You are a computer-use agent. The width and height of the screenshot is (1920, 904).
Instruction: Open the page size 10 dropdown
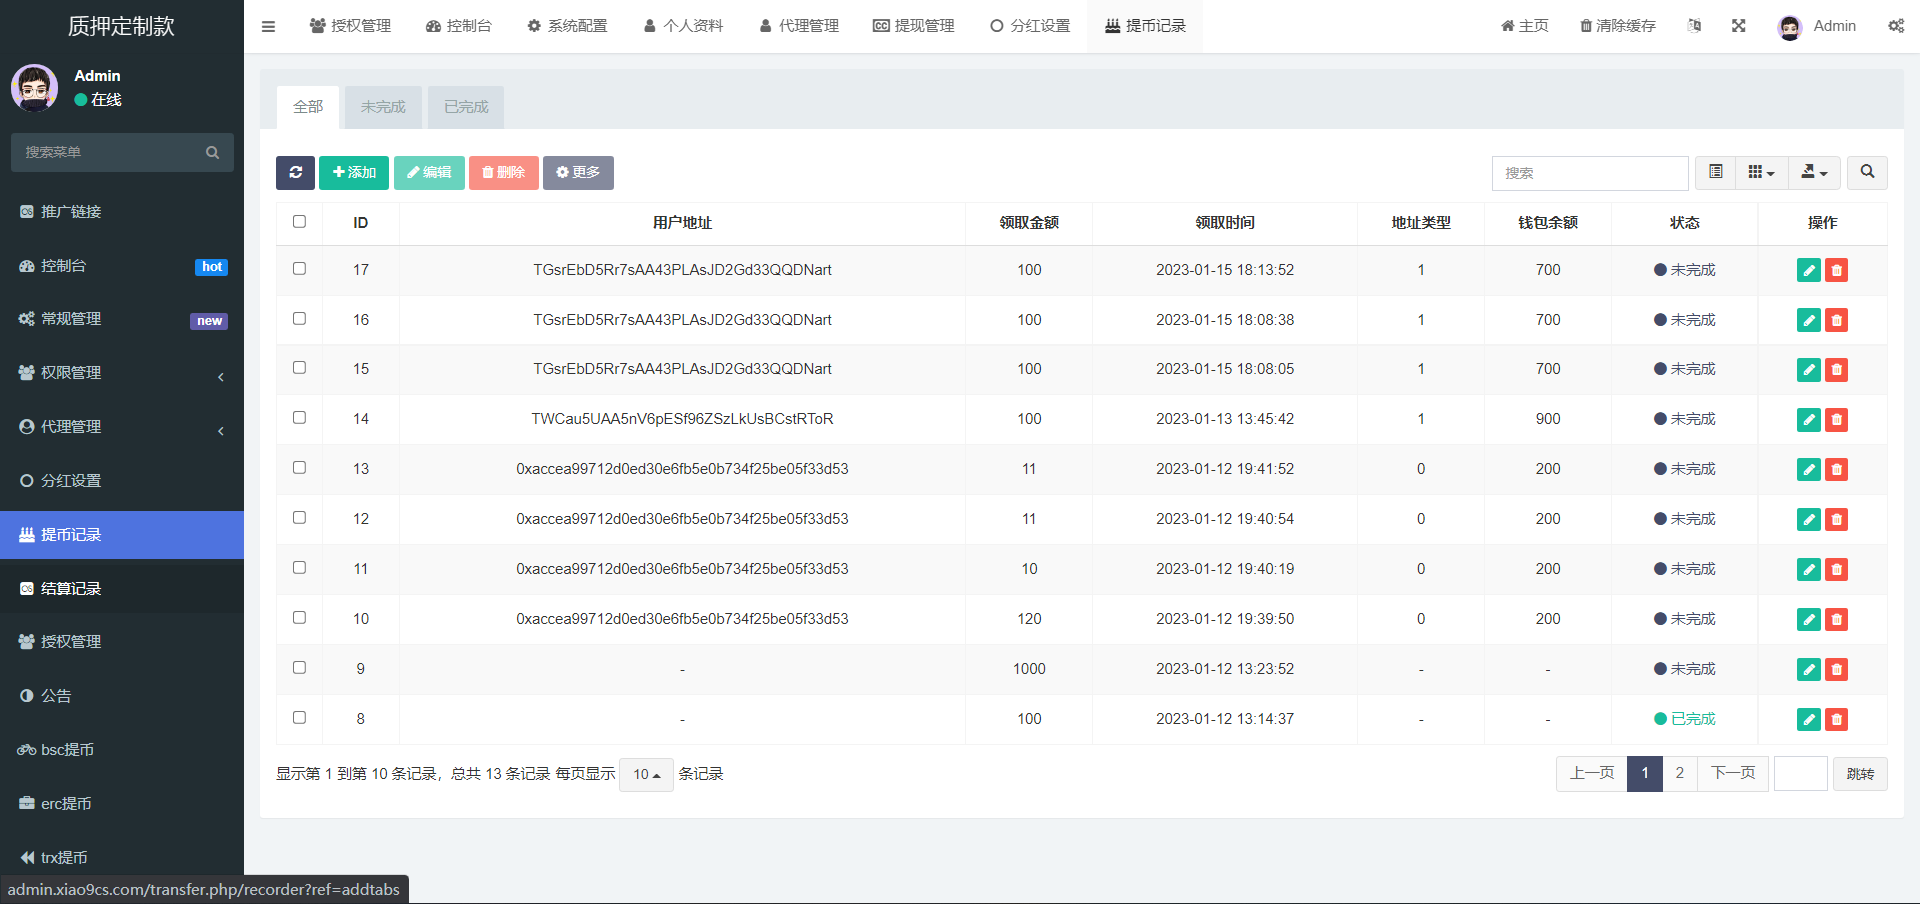point(646,774)
